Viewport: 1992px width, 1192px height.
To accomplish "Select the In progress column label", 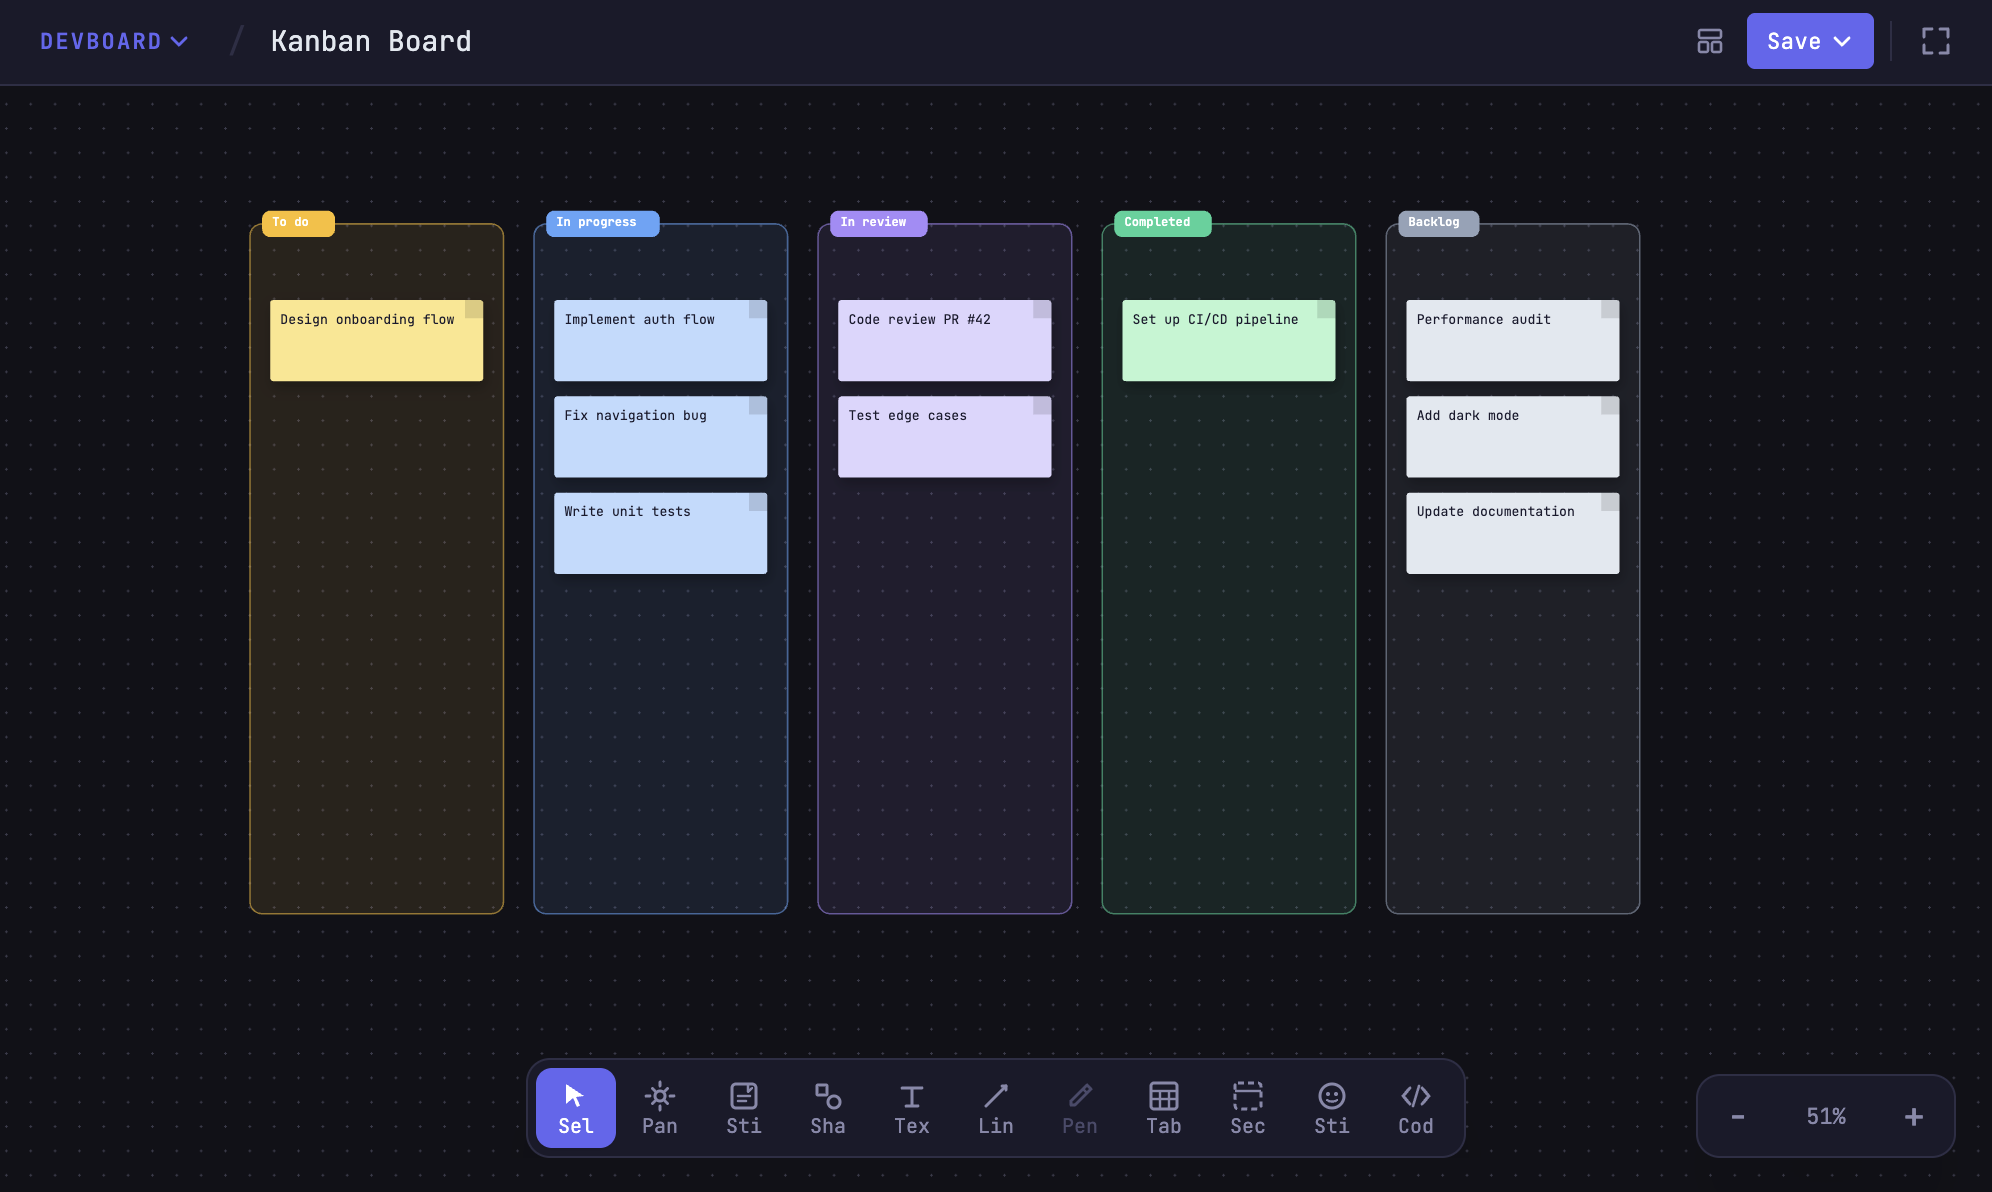I will point(601,222).
